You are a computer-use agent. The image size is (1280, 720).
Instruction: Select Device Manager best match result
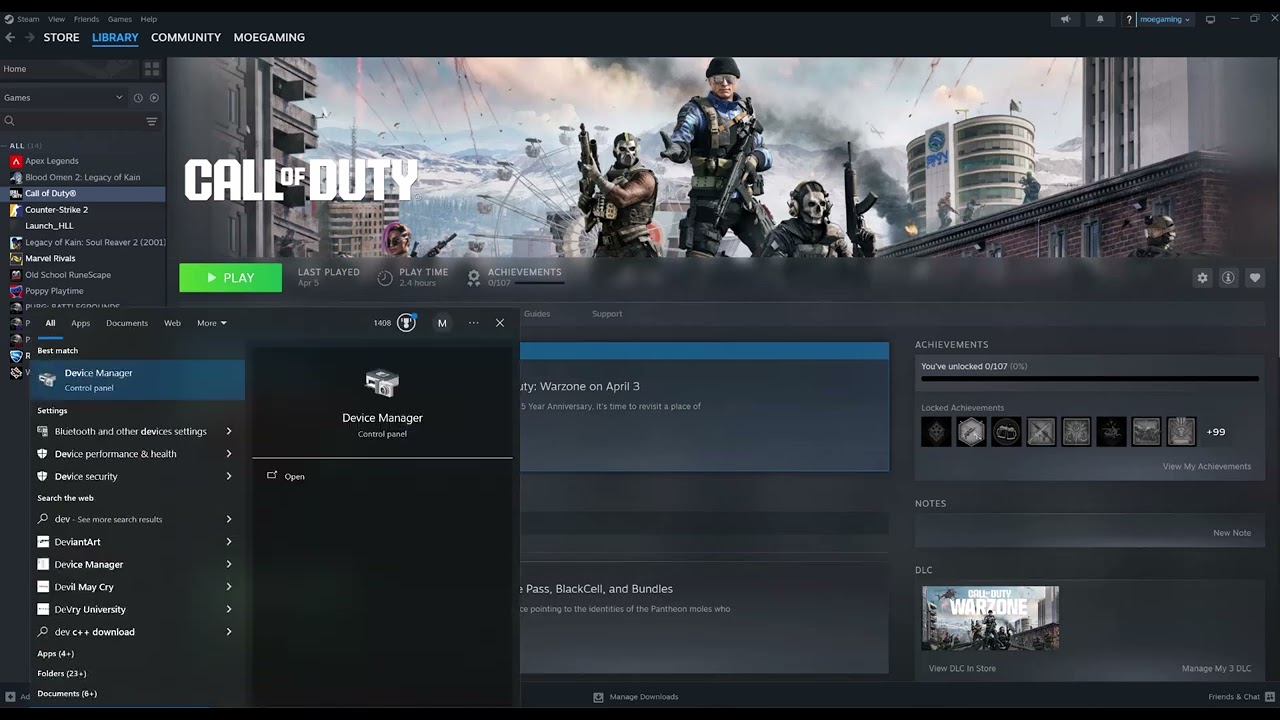137,380
